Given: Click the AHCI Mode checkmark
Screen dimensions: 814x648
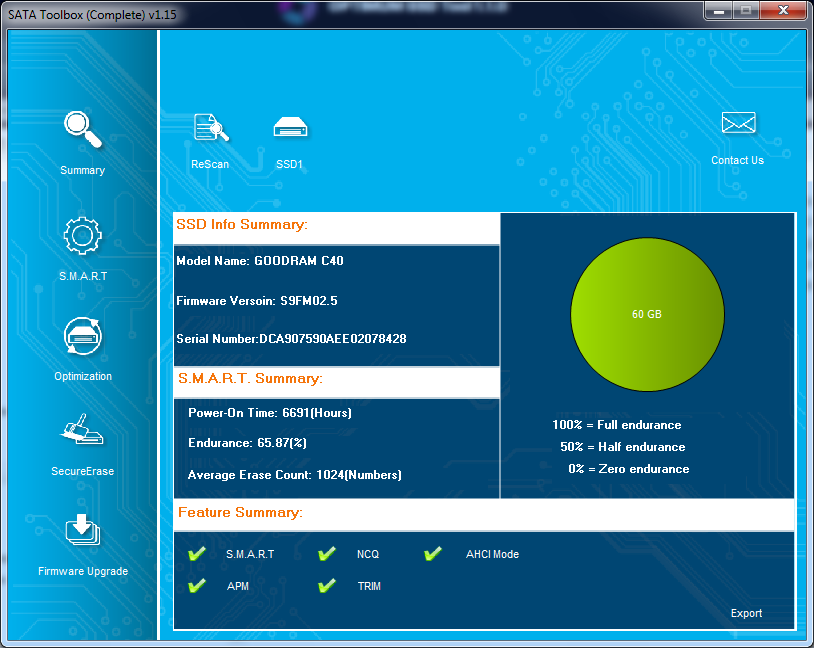Looking at the screenshot, I should pyautogui.click(x=433, y=554).
